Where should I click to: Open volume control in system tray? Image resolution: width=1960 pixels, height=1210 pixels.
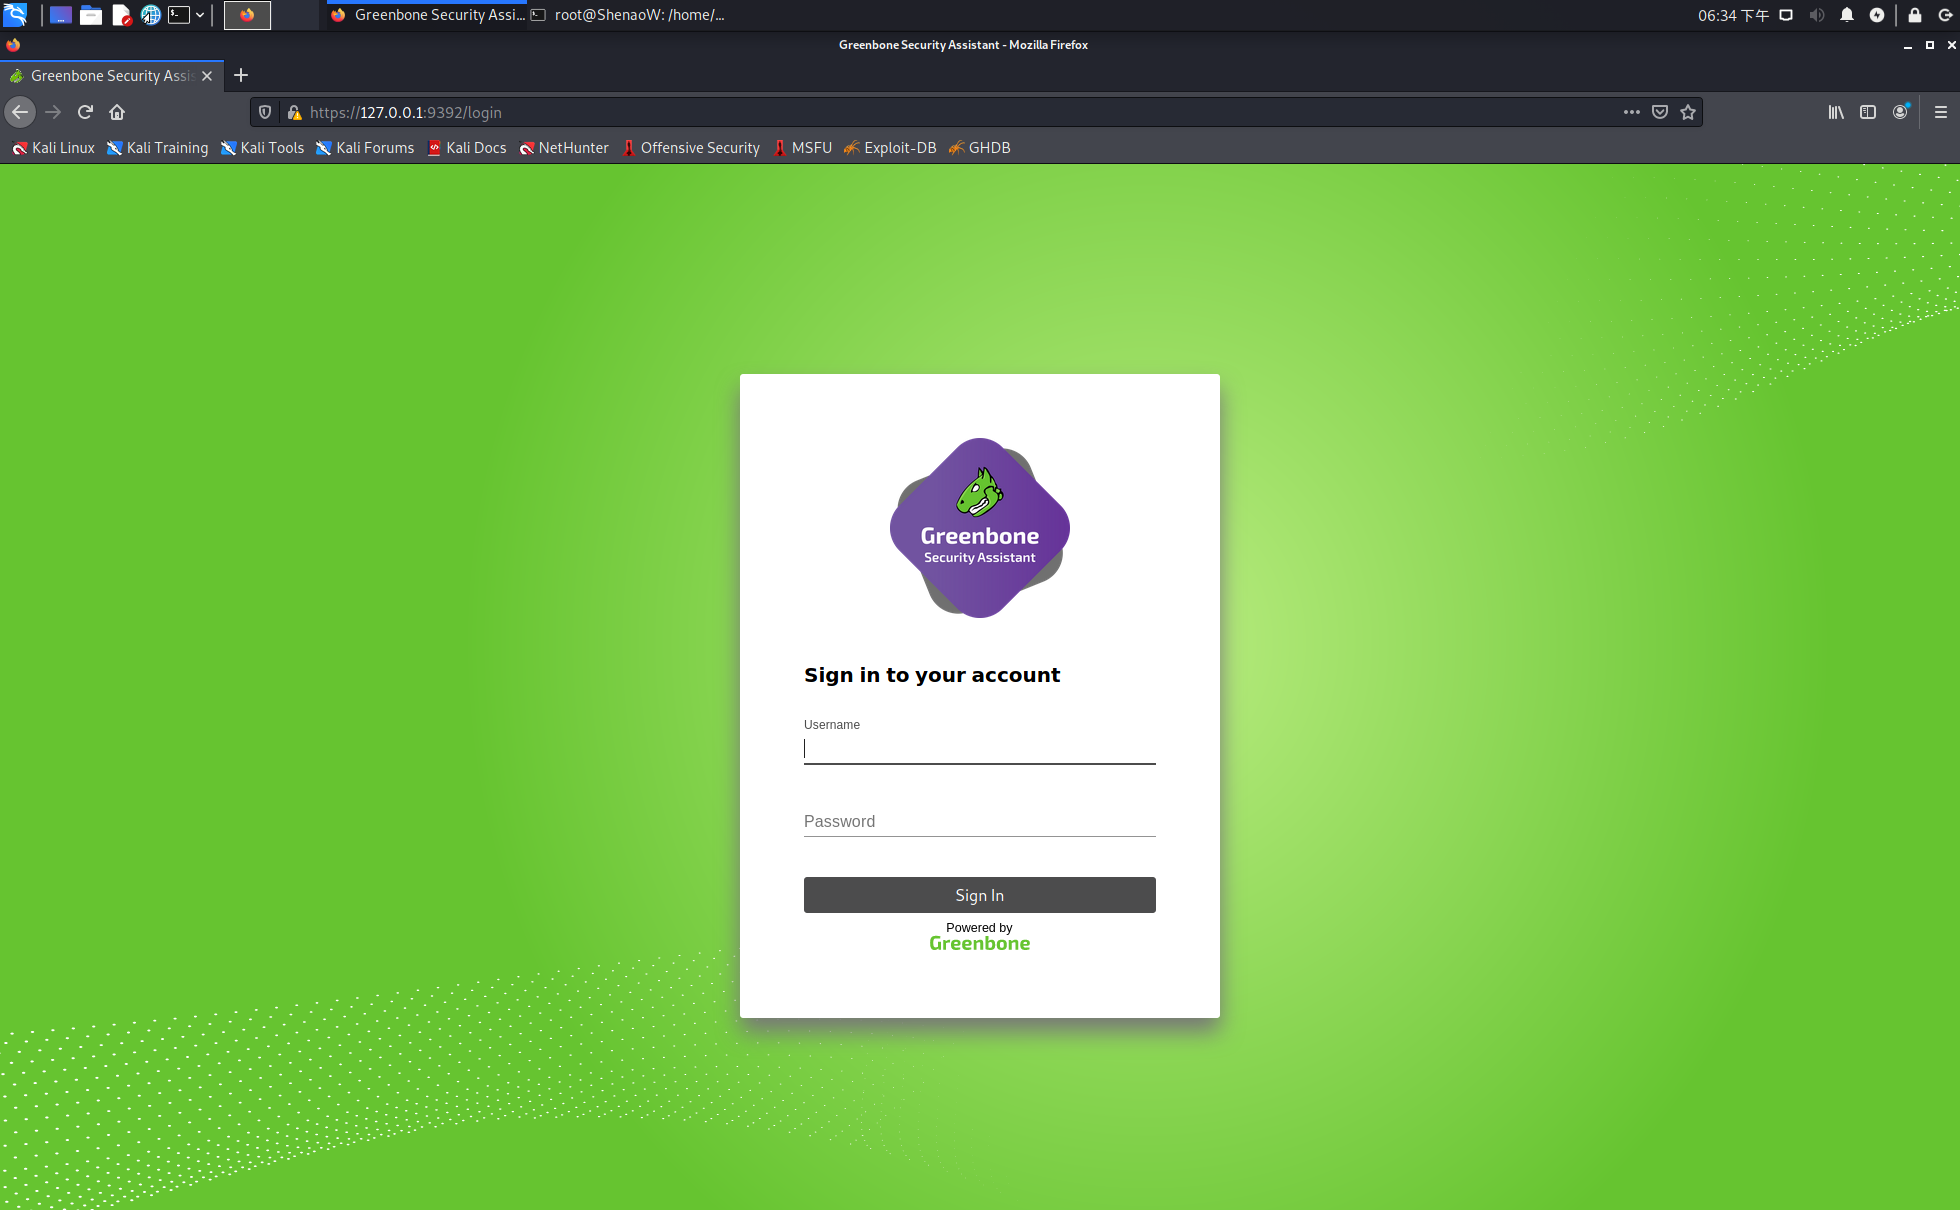click(x=1817, y=15)
